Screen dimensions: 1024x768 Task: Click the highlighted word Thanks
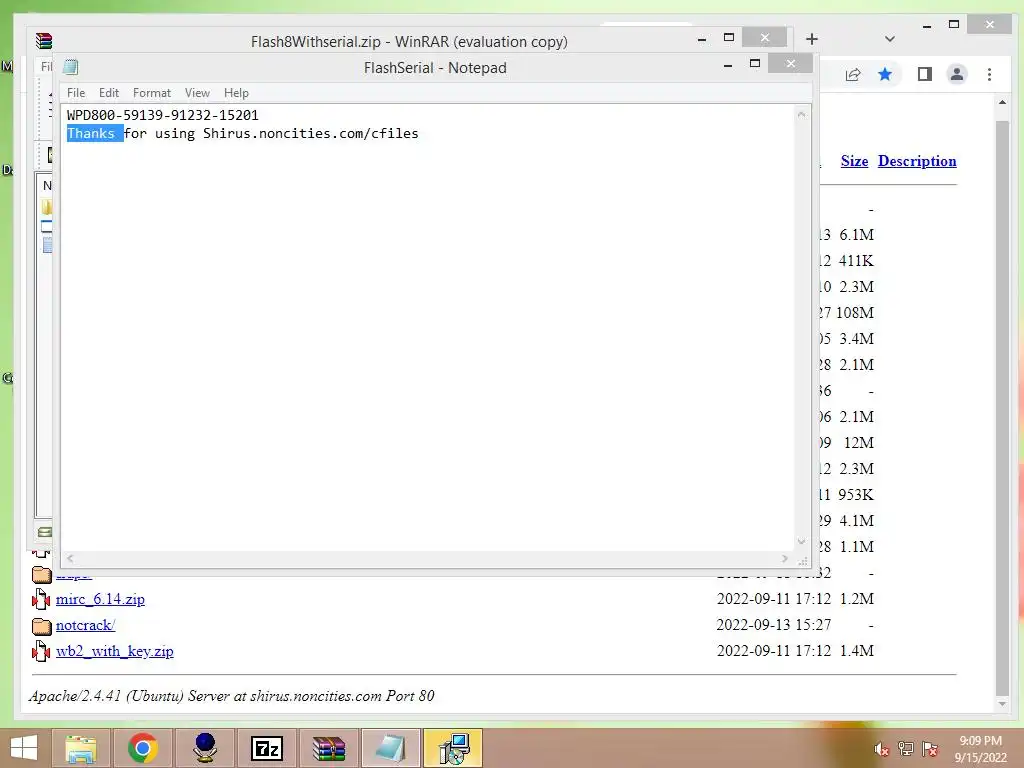click(91, 133)
